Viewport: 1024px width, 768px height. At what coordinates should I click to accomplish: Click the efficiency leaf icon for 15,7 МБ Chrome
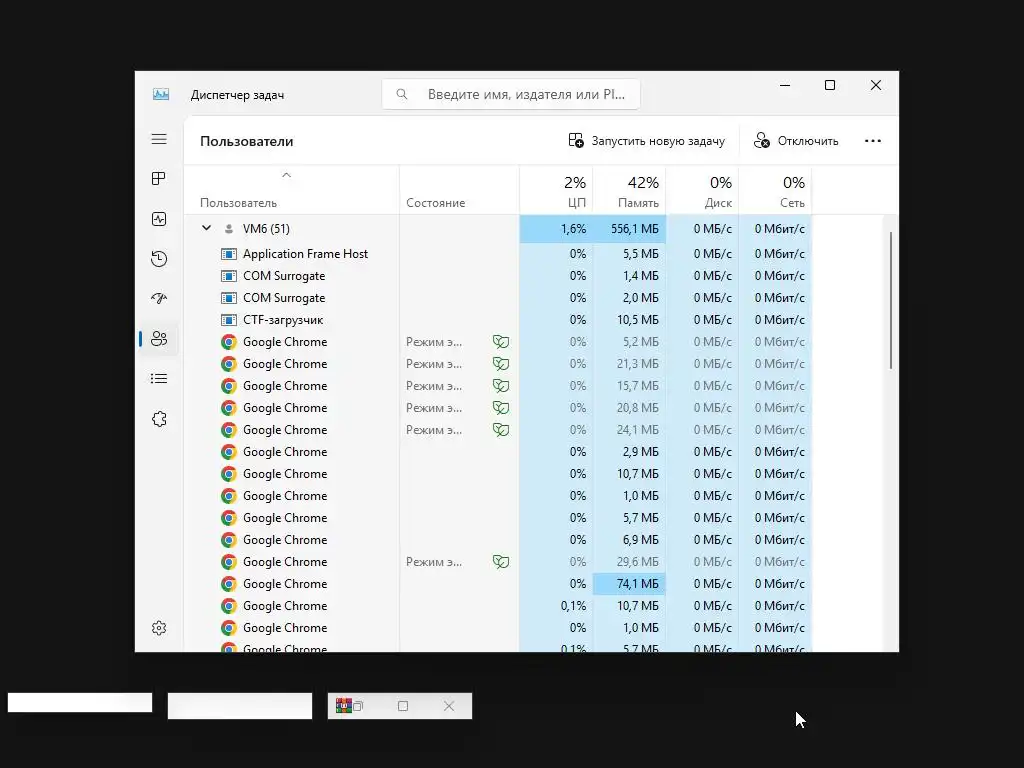(501, 386)
